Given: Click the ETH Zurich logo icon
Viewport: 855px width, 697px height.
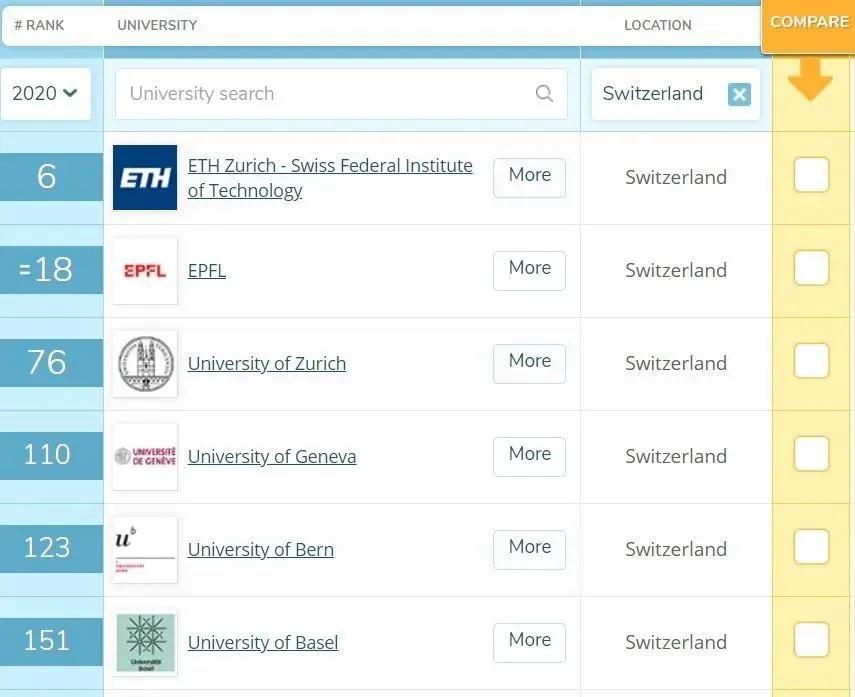Looking at the screenshot, I should 145,178.
